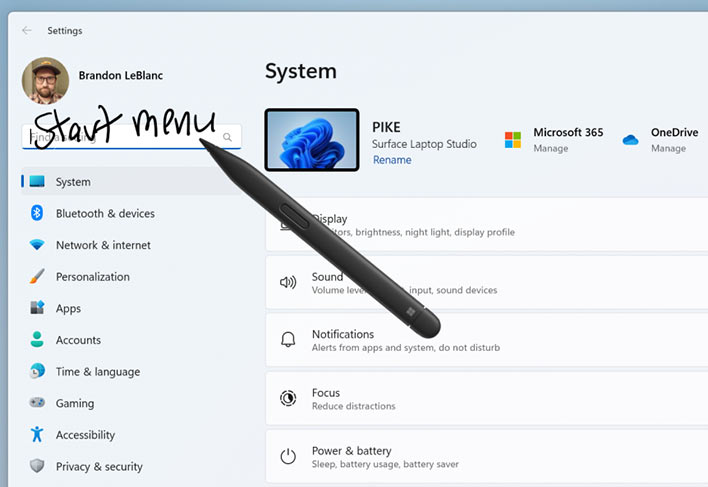708x487 pixels.
Task: Click the PIKE device name text
Action: [386, 127]
